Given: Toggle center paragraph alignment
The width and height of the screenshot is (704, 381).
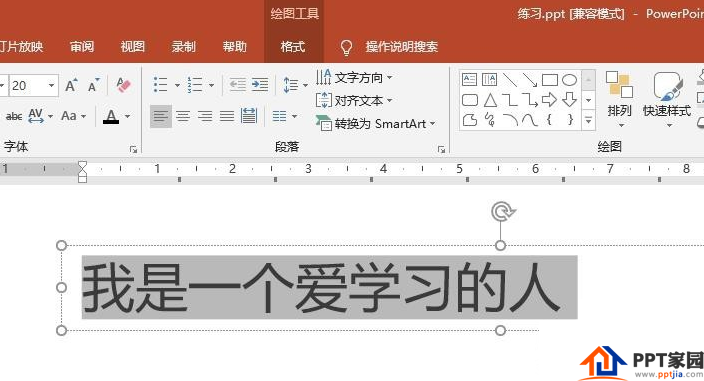Looking at the screenshot, I should pos(183,117).
